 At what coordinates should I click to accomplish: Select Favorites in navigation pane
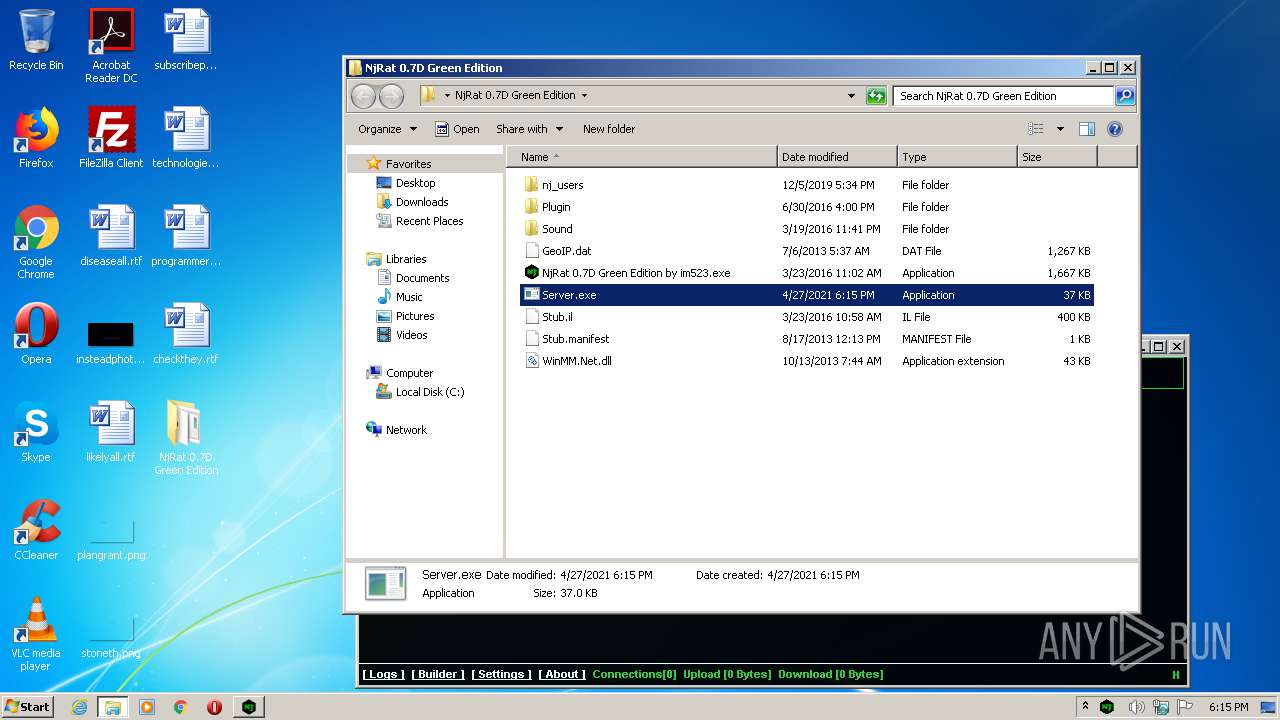[408, 164]
